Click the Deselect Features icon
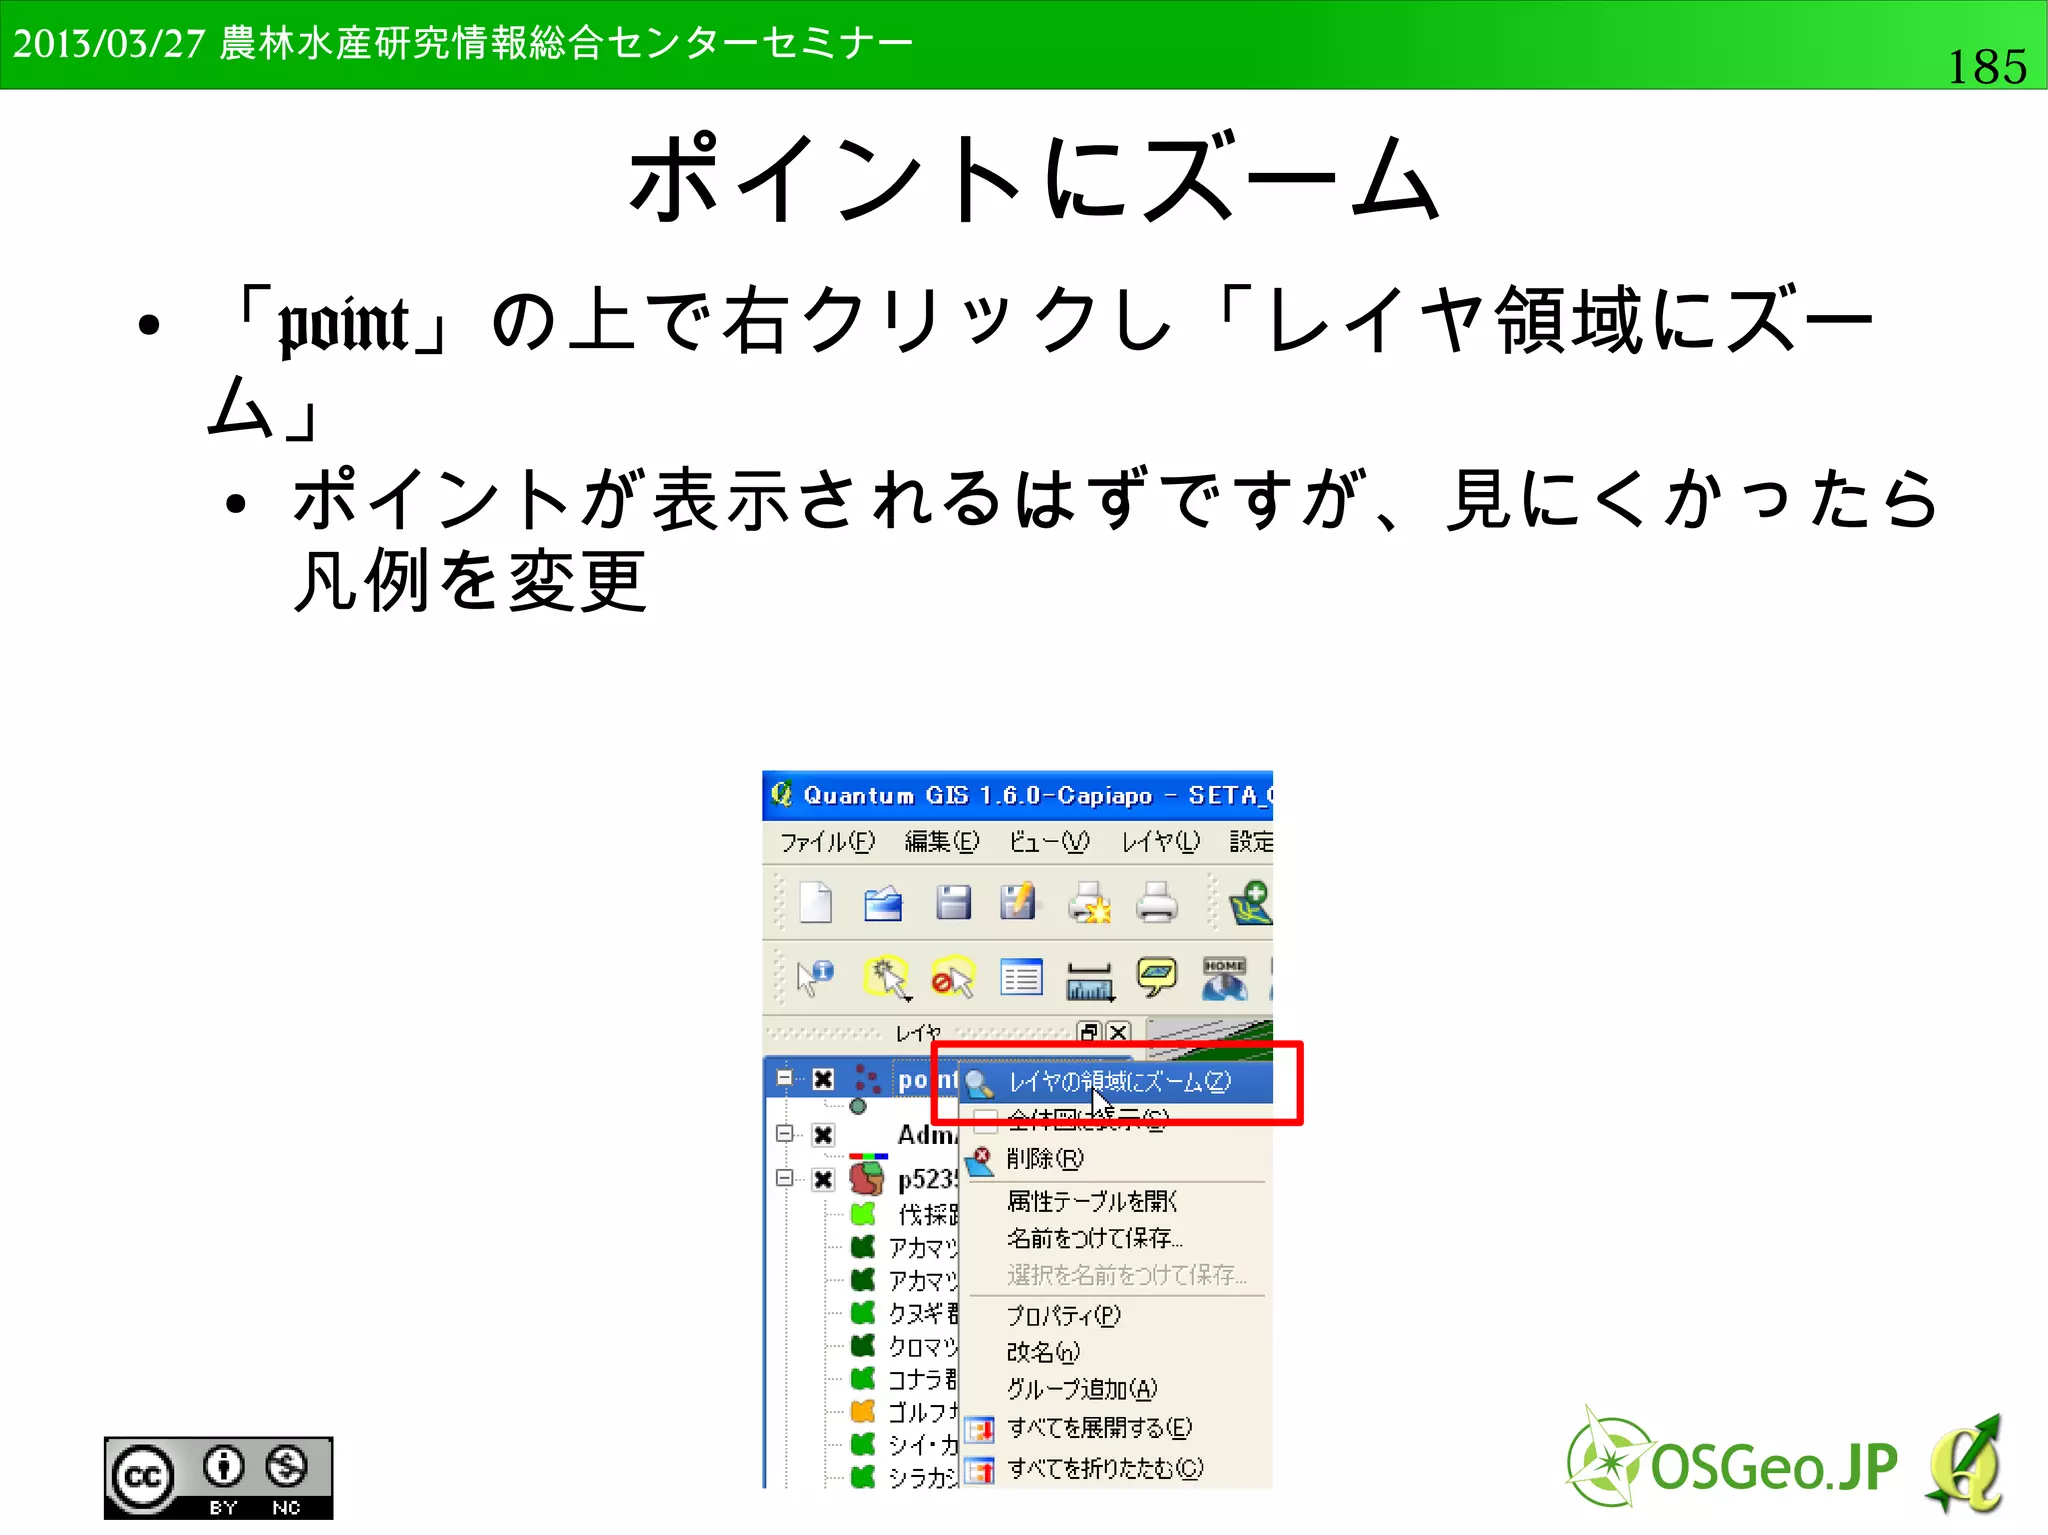The height and width of the screenshot is (1535, 2048). [x=953, y=978]
